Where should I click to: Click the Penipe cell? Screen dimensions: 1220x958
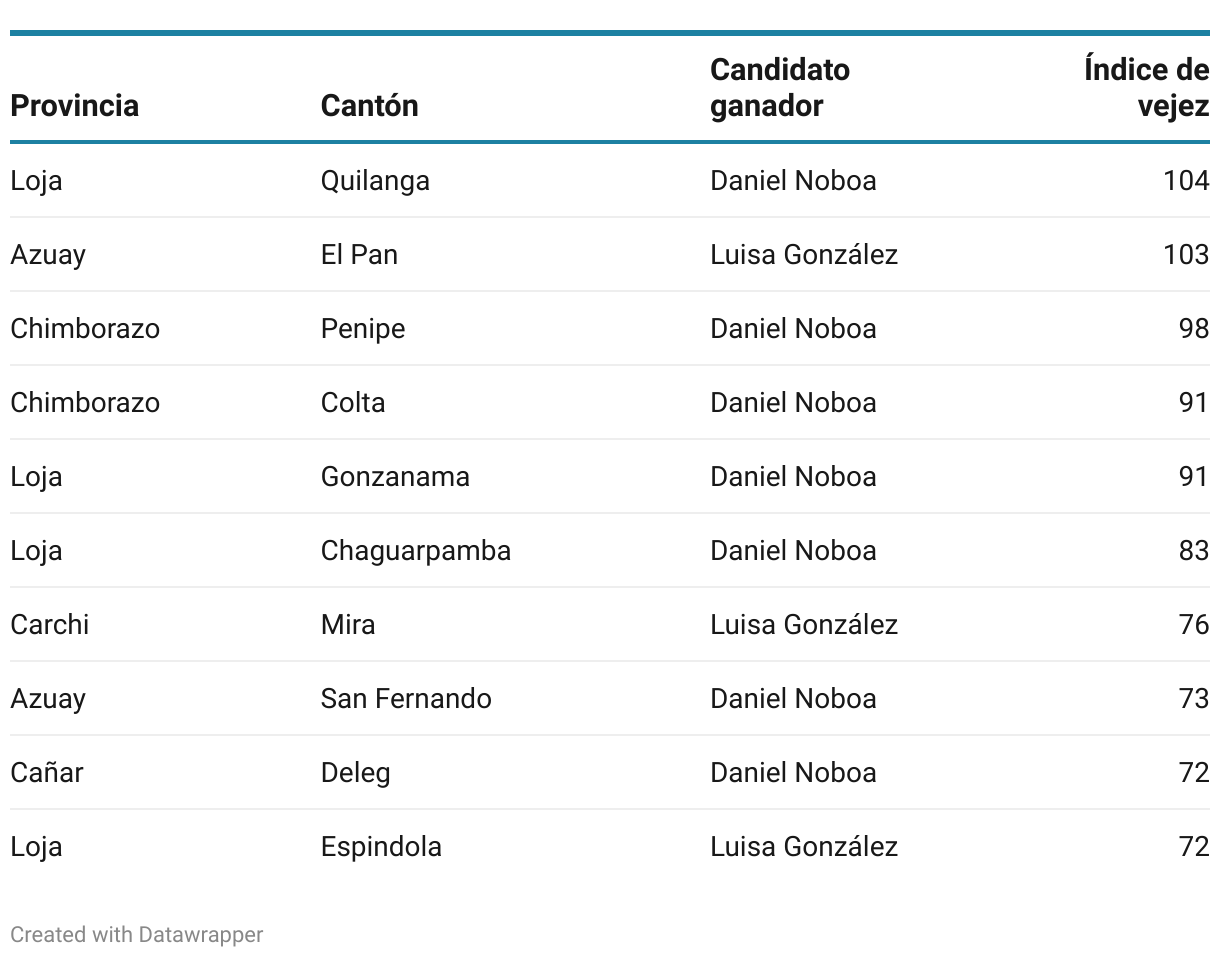[x=362, y=328]
